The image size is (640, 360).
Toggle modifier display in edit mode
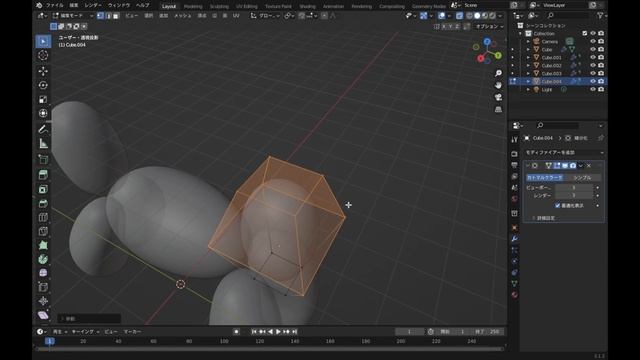coord(557,165)
